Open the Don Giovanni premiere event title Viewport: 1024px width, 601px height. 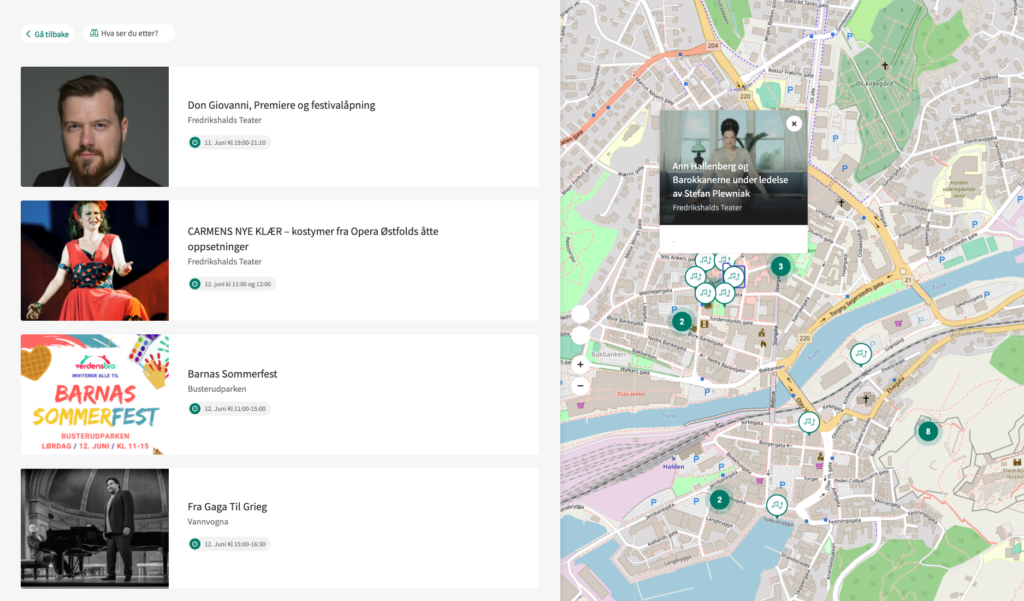281,105
